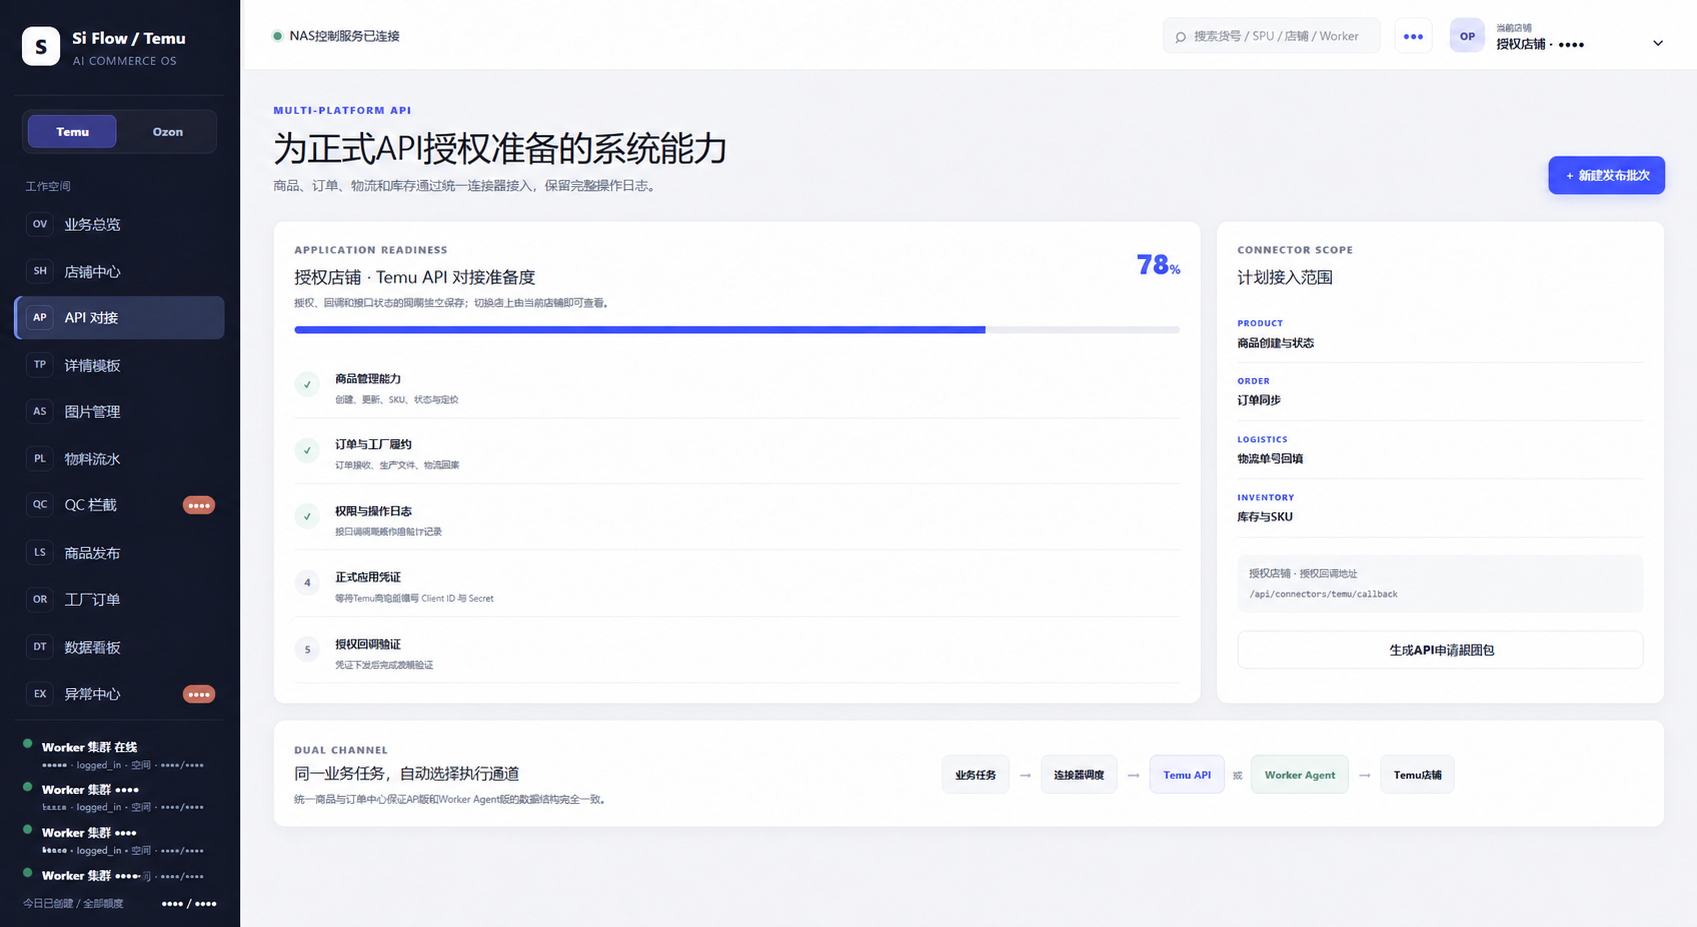The image size is (1697, 927).
Task: Click the Temu店铺 channel chip
Action: (x=1417, y=775)
